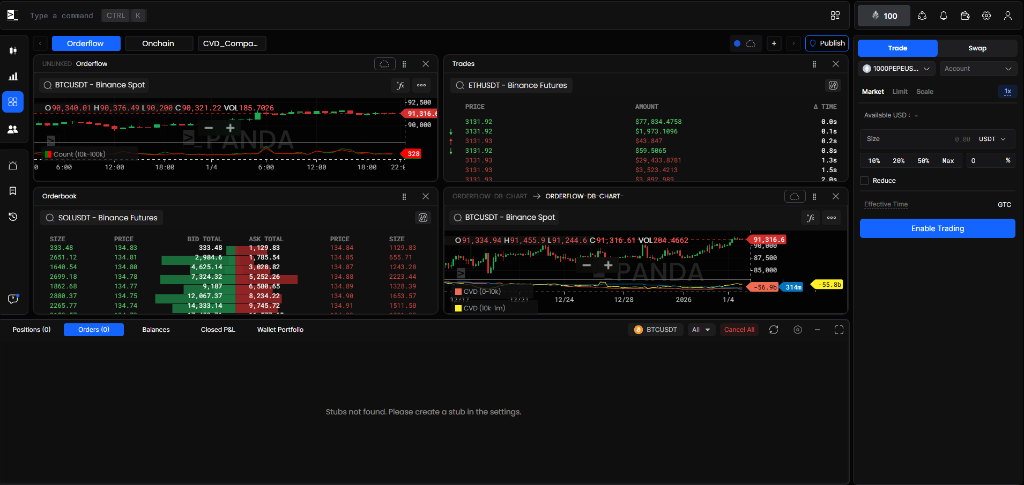Select Limit order type

coord(900,92)
